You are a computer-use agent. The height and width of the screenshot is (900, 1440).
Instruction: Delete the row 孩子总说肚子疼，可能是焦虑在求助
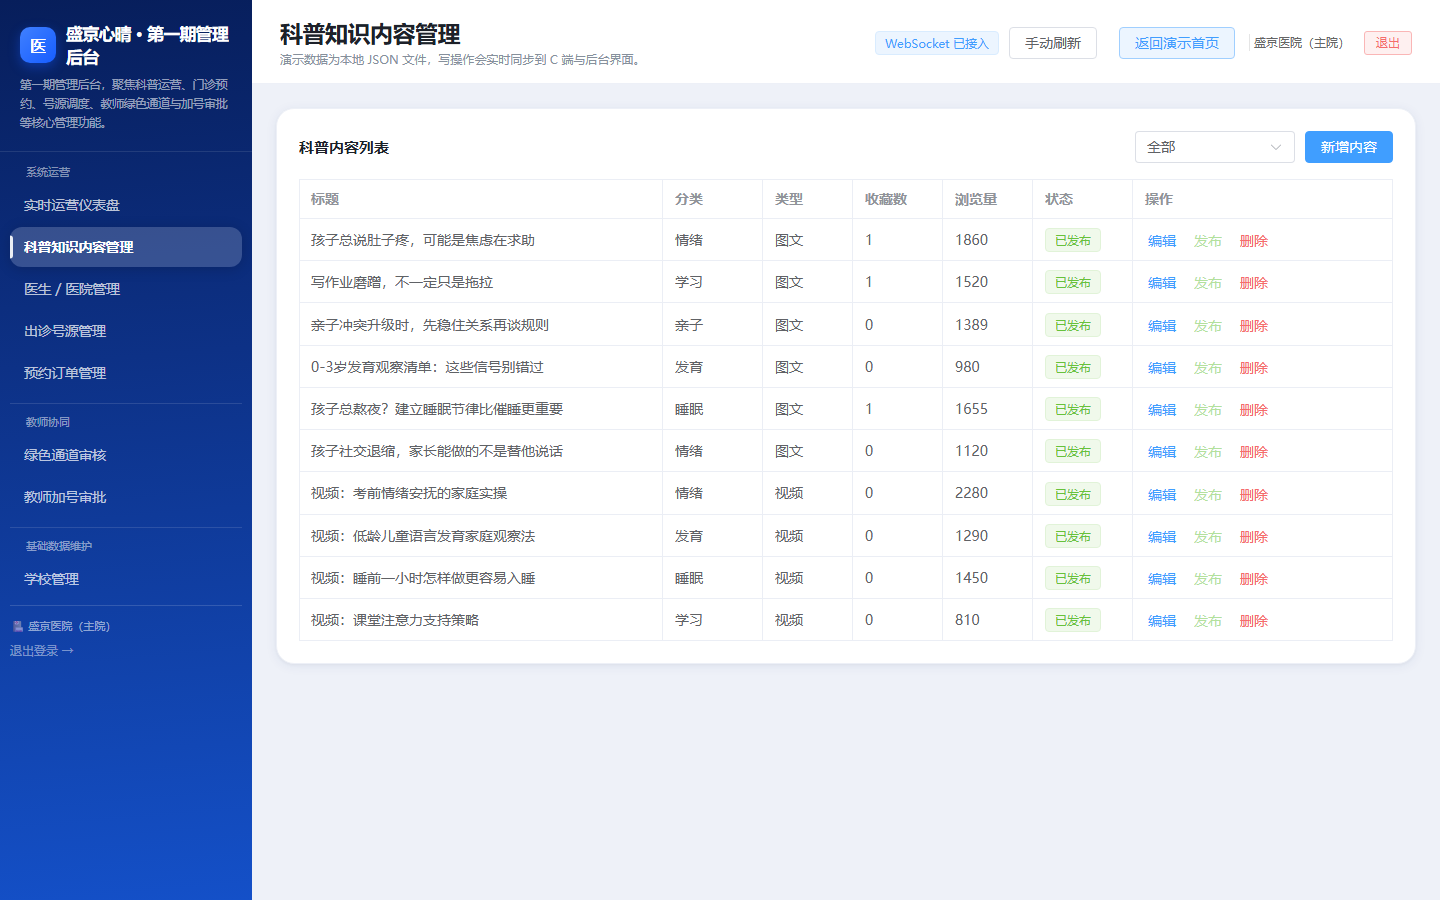click(1253, 241)
